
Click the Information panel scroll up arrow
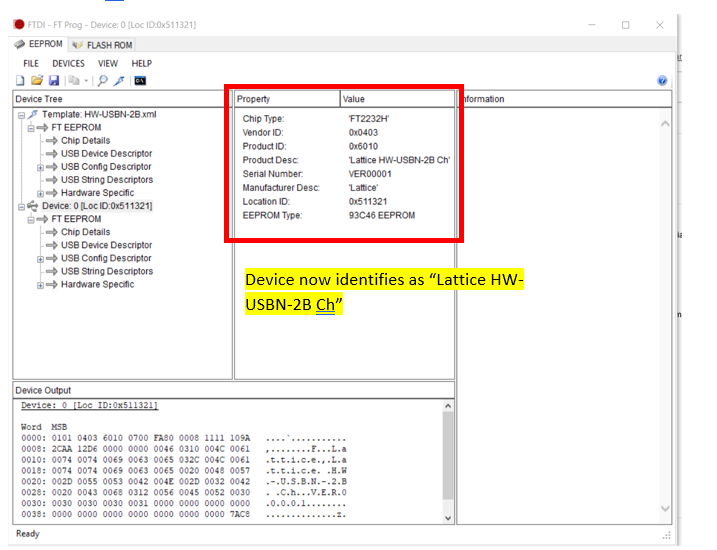(665, 123)
